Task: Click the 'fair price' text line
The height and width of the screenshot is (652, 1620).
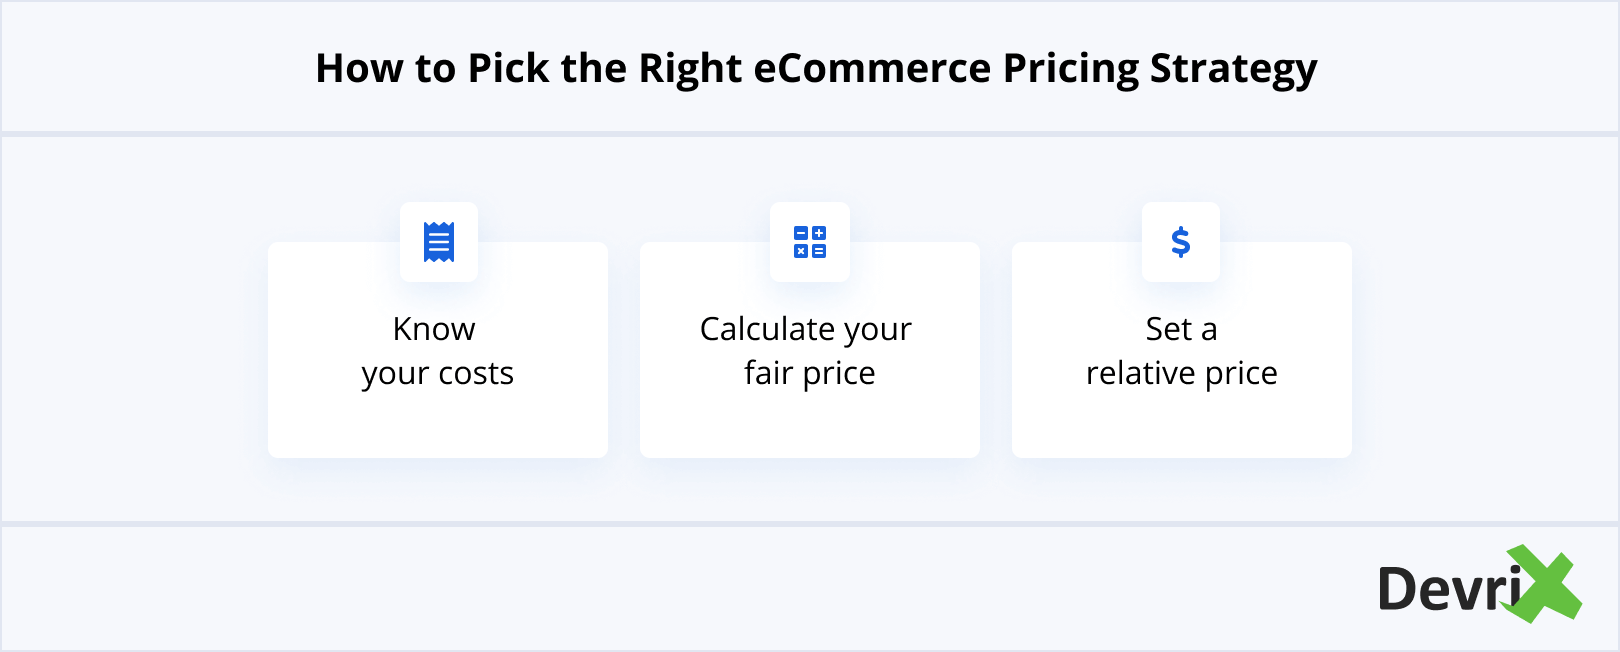Action: click(810, 373)
